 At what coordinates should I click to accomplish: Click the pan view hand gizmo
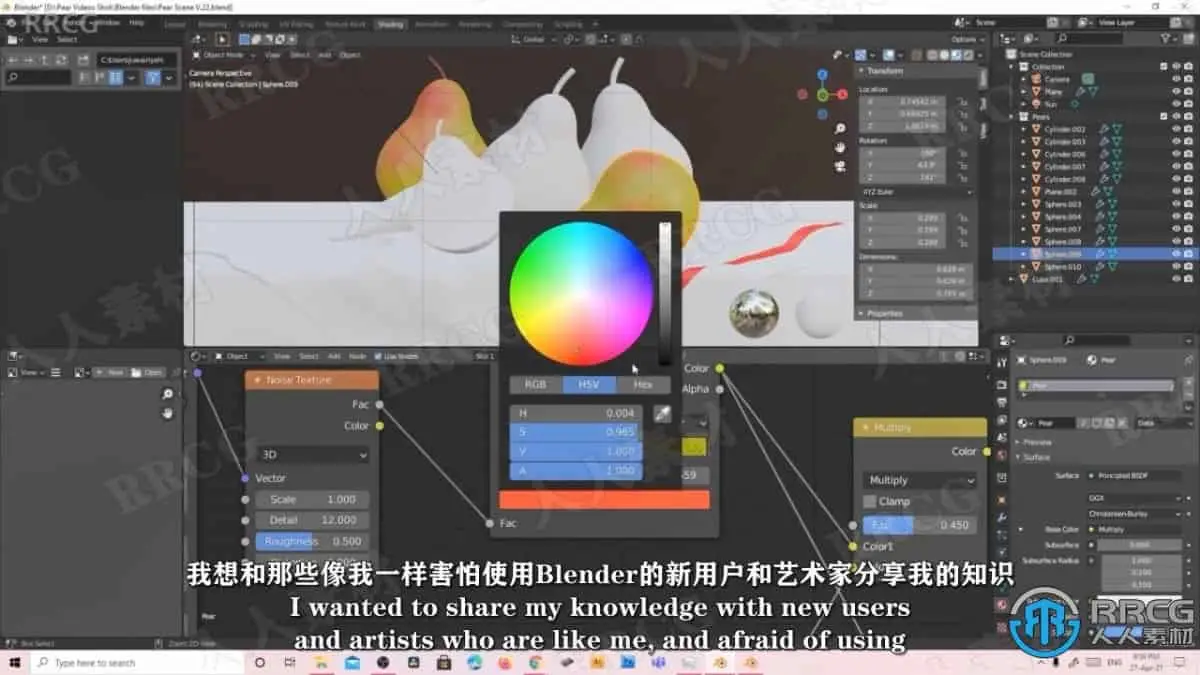841,147
